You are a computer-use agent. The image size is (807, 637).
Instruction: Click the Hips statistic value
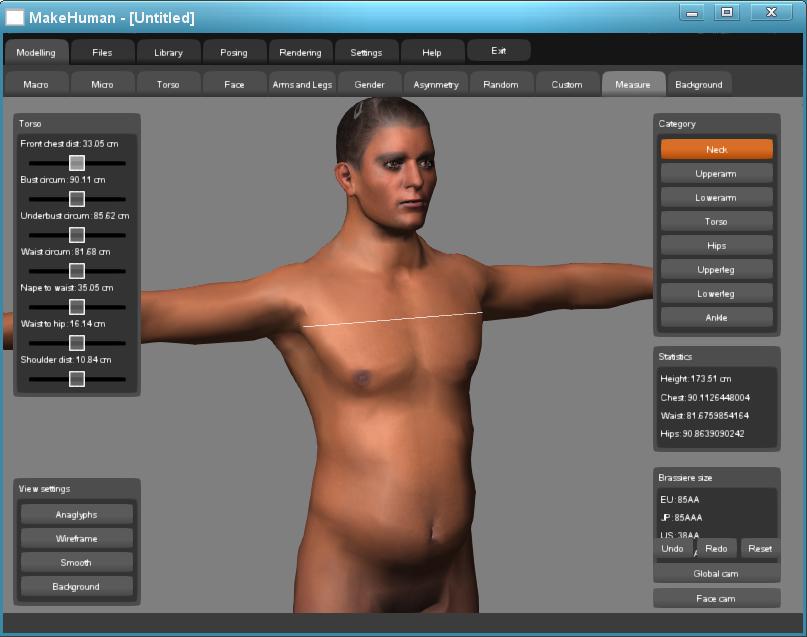pyautogui.click(x=702, y=433)
